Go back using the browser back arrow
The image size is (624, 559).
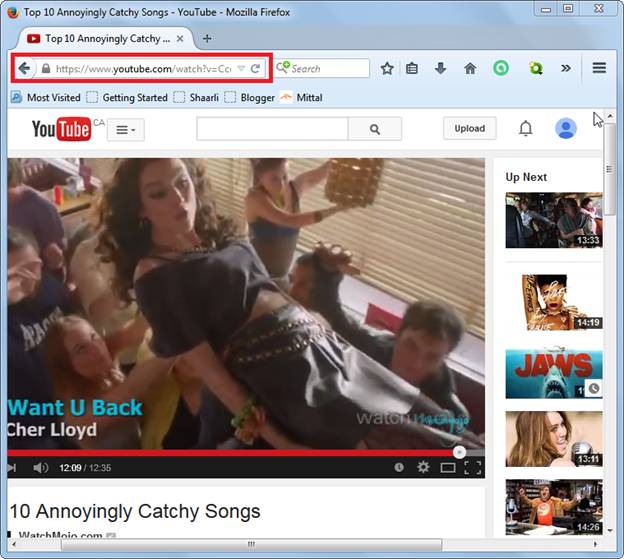tap(25, 68)
